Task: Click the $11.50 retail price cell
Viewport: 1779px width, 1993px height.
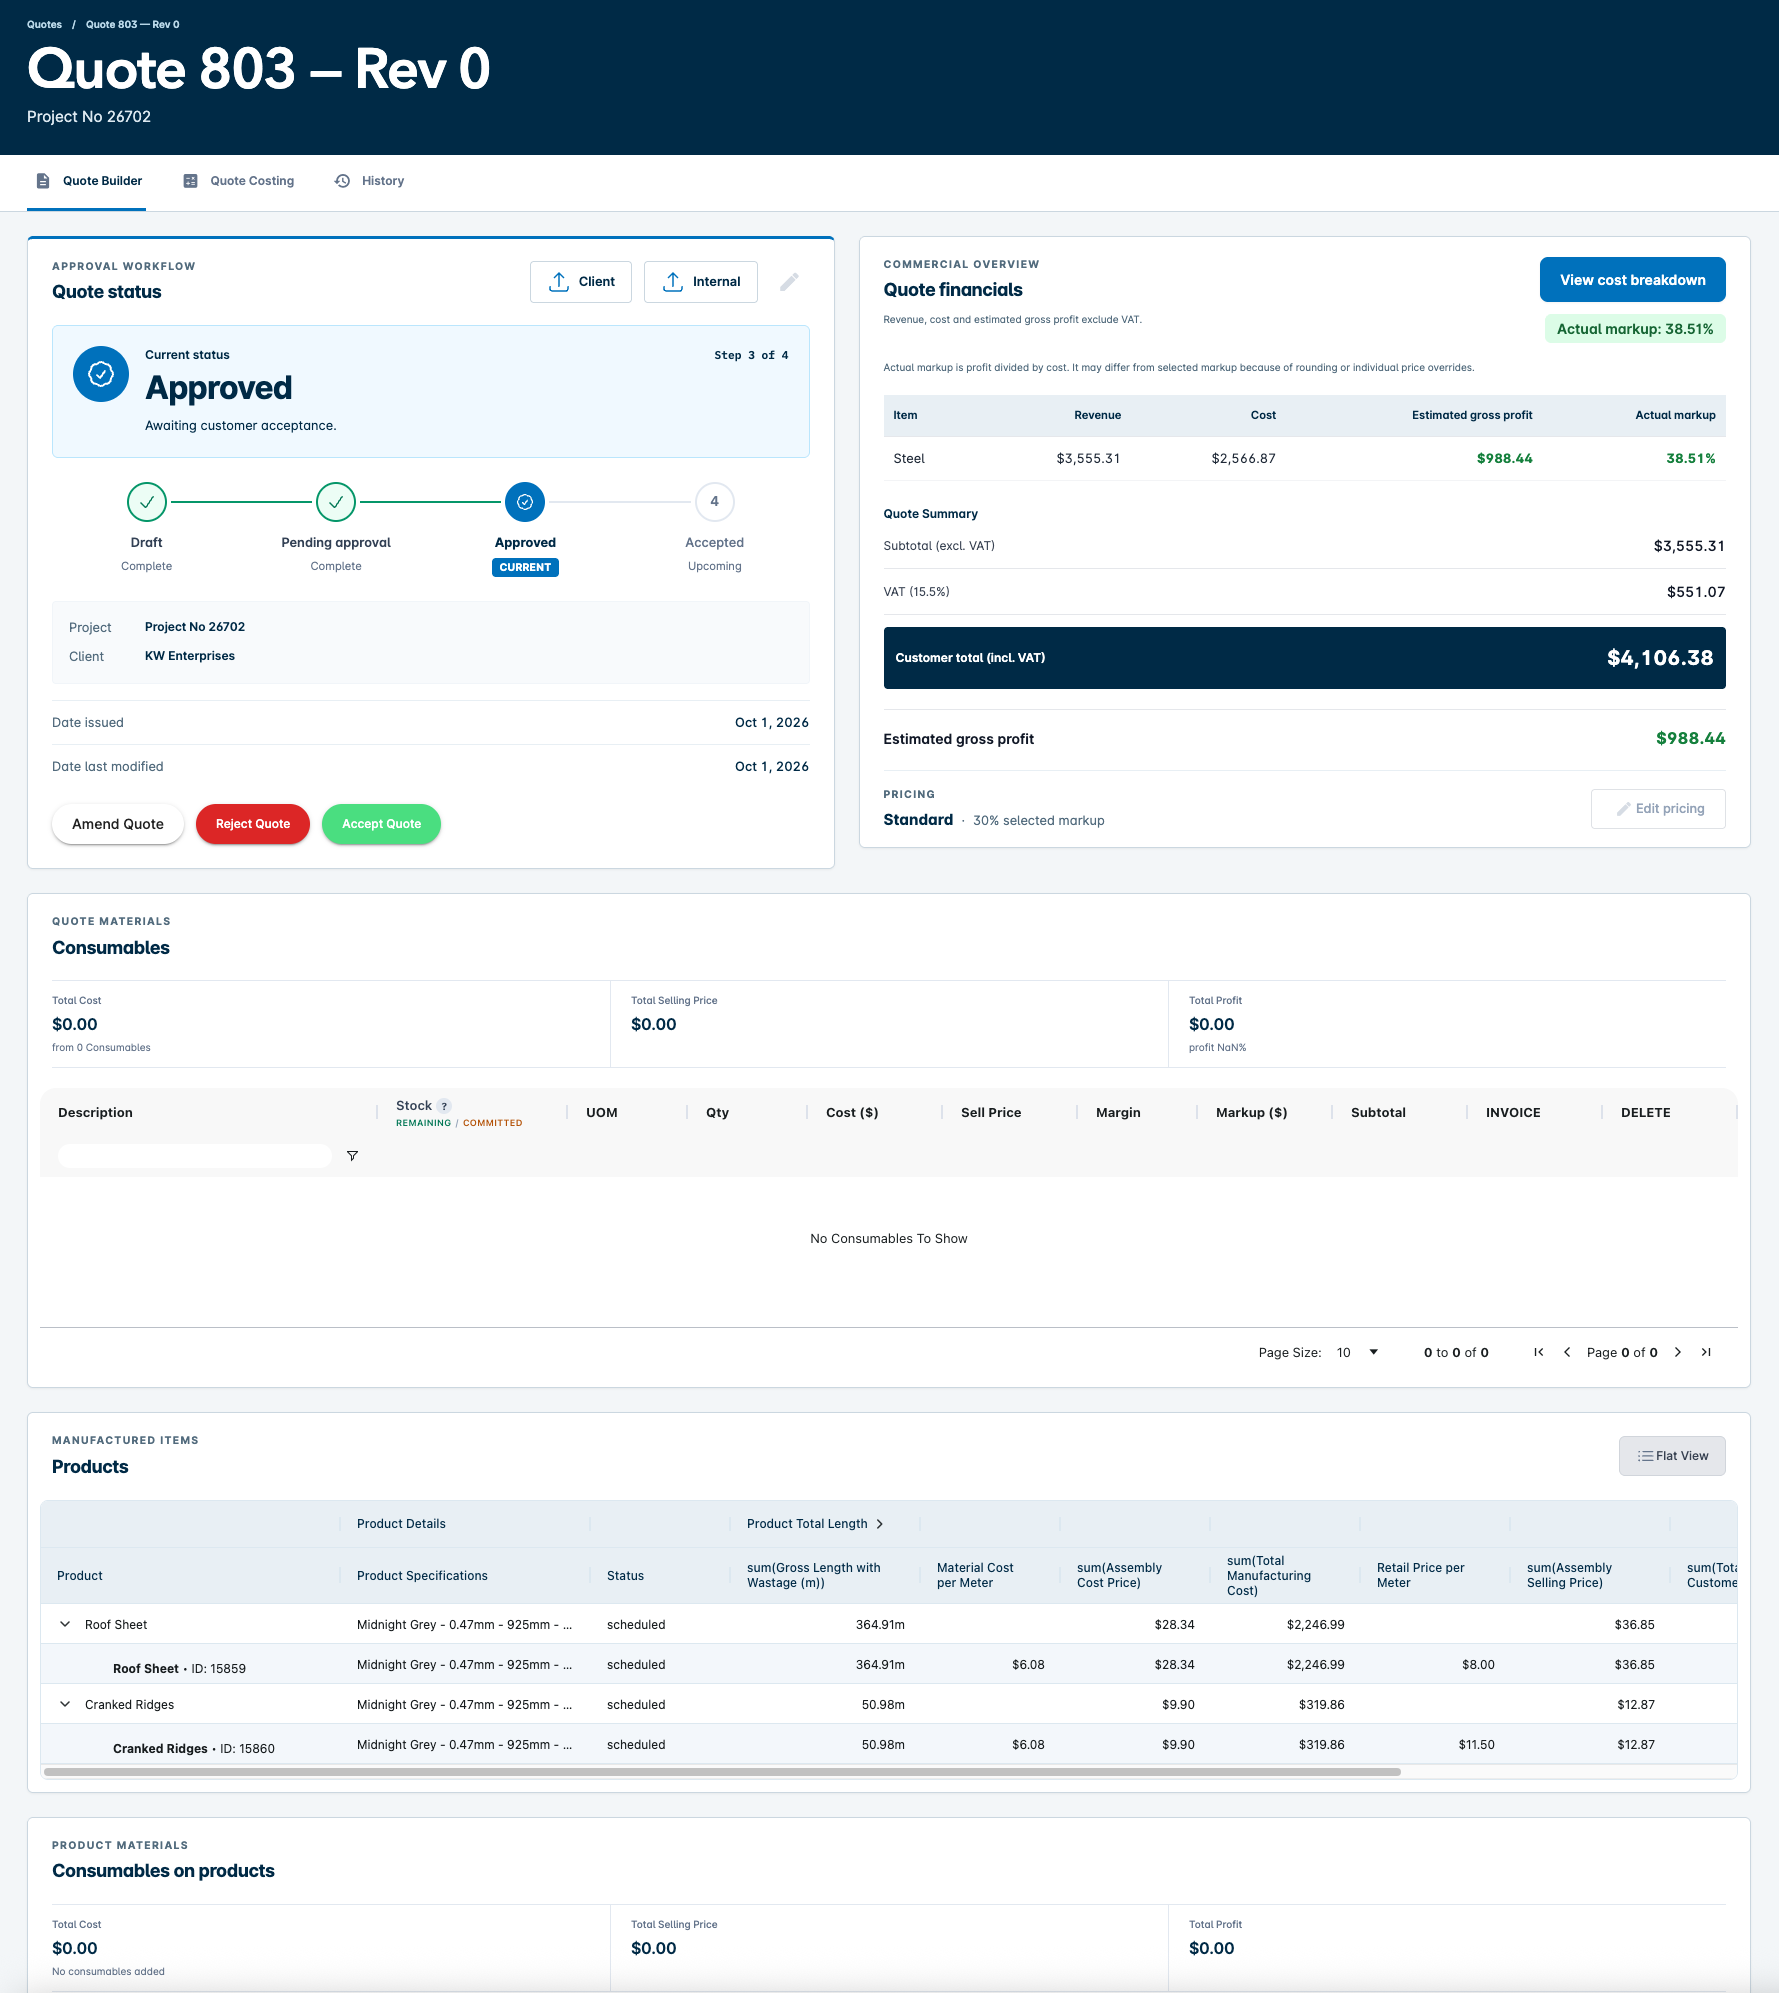Action: (x=1476, y=1745)
